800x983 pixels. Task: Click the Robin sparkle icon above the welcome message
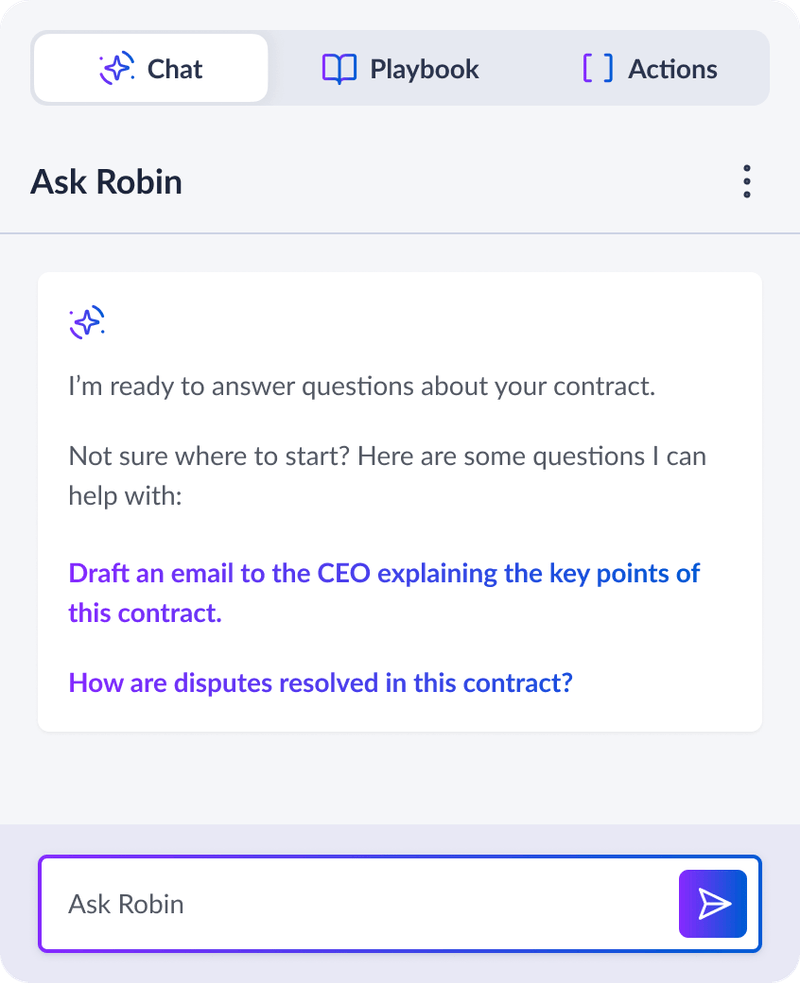point(87,322)
